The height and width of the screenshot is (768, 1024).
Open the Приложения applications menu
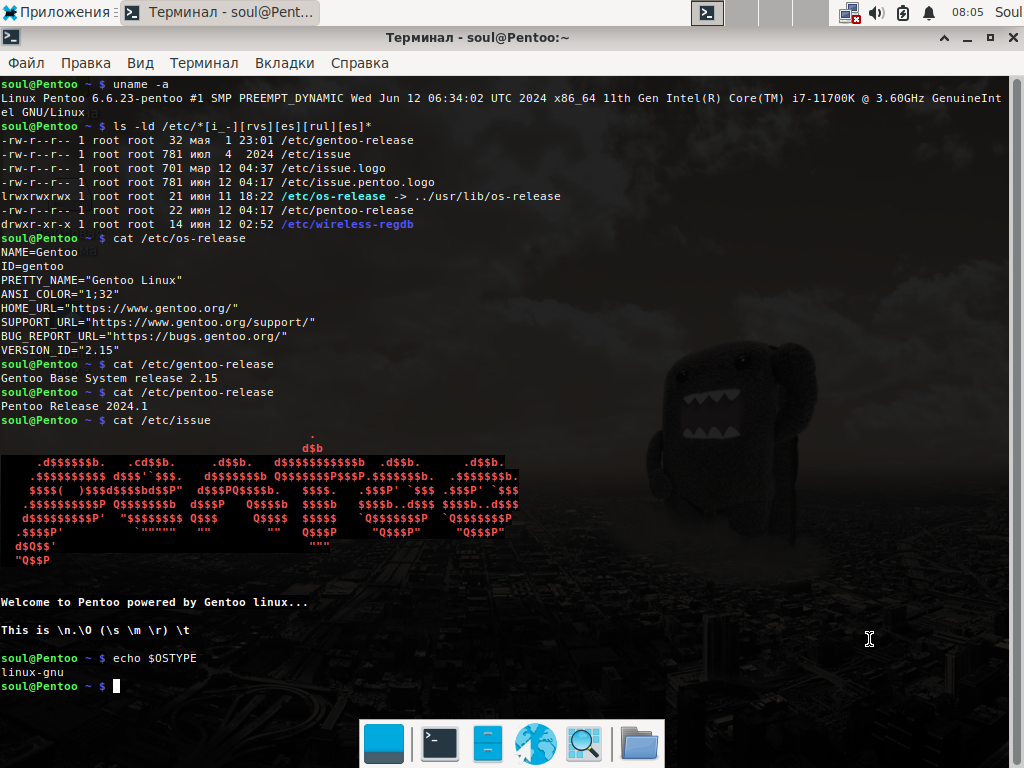pyautogui.click(x=57, y=12)
